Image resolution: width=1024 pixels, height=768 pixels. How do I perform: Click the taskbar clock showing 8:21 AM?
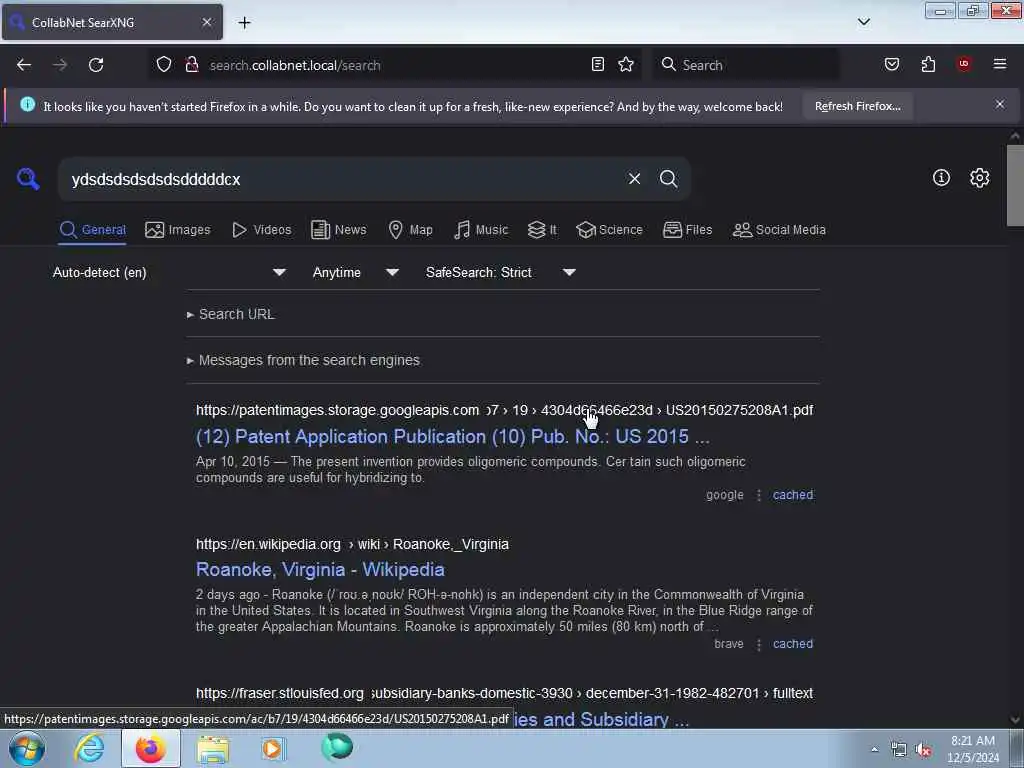point(972,749)
